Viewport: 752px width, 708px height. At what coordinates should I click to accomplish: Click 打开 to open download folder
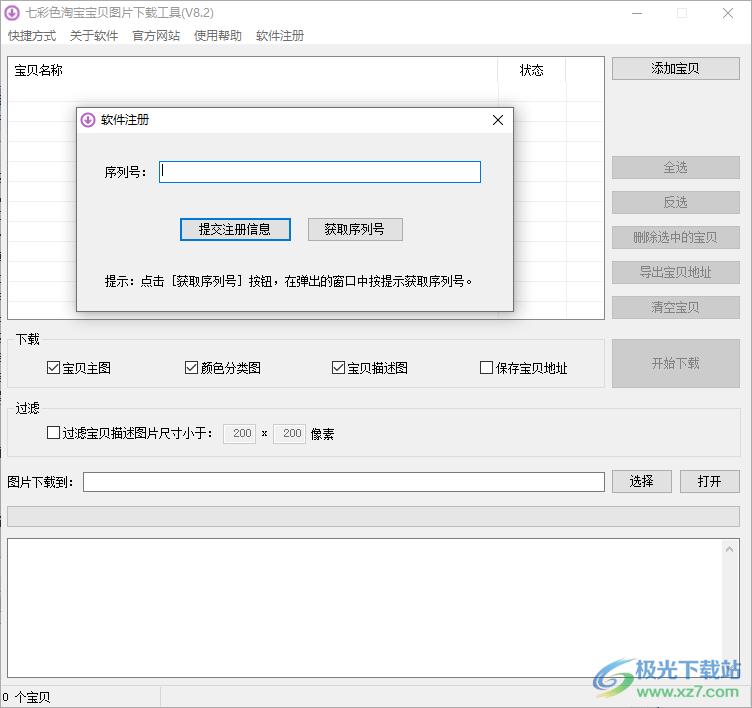click(709, 482)
